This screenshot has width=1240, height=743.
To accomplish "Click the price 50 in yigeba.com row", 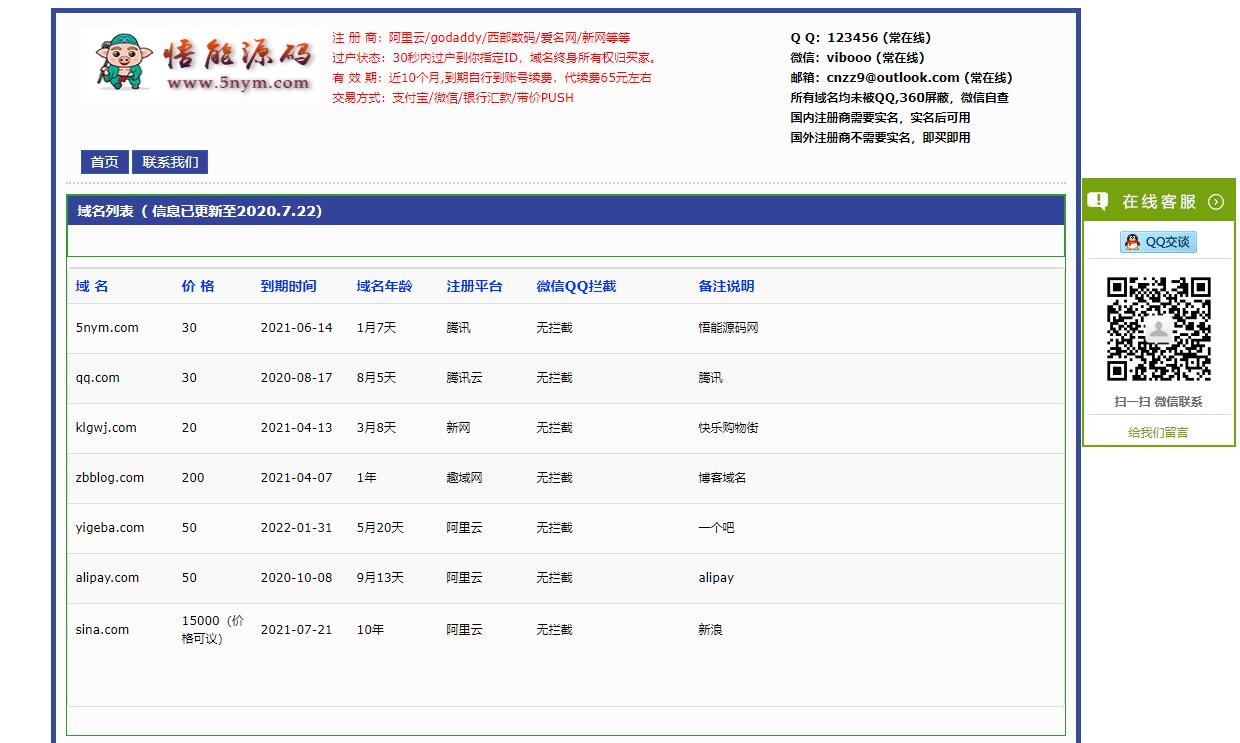I will (189, 528).
